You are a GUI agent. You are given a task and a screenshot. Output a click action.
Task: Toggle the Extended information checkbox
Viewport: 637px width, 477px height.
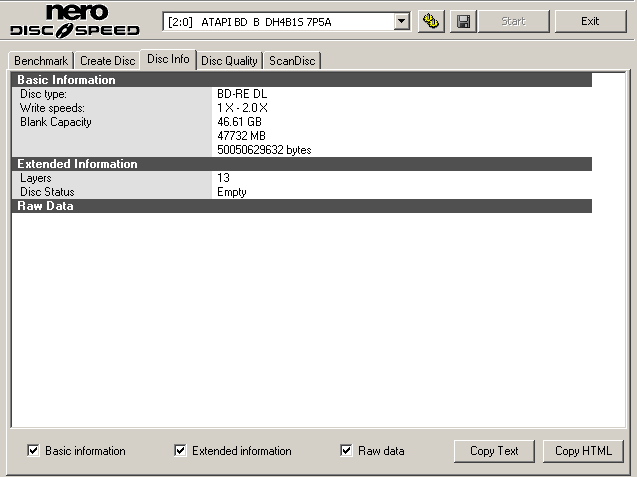pyautogui.click(x=180, y=450)
